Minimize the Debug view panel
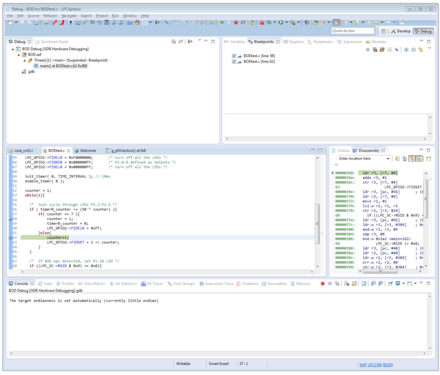Image resolution: width=440 pixels, height=375 pixels. click(206, 41)
